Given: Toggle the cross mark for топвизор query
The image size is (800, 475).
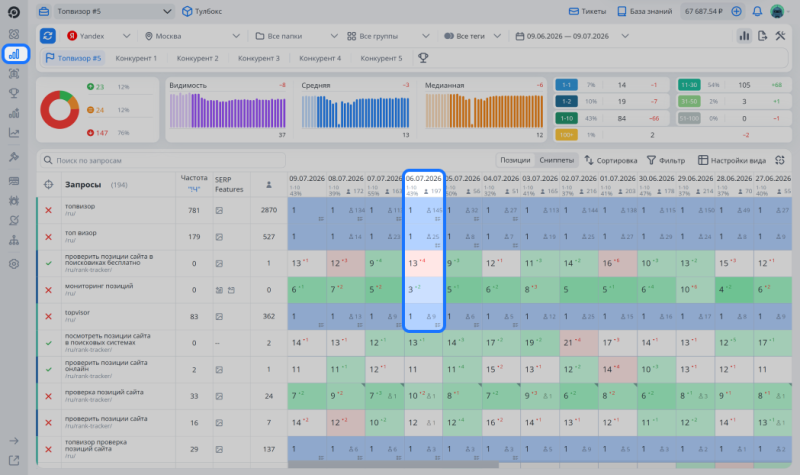Looking at the screenshot, I should pyautogui.click(x=48, y=210).
